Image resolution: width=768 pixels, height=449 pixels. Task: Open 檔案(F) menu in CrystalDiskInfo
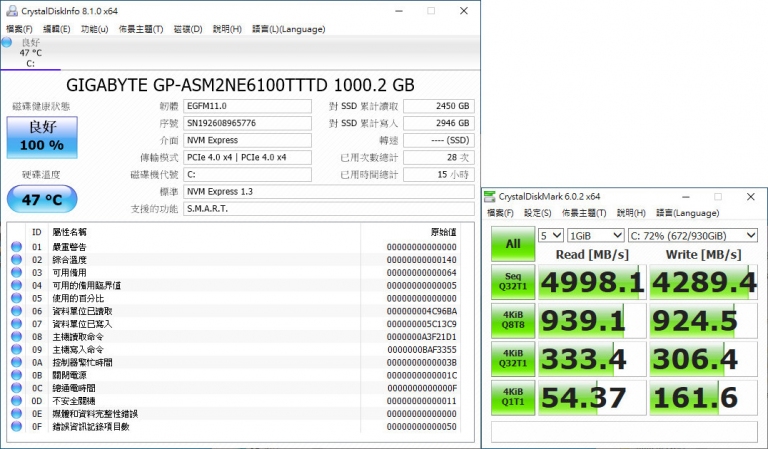point(20,29)
